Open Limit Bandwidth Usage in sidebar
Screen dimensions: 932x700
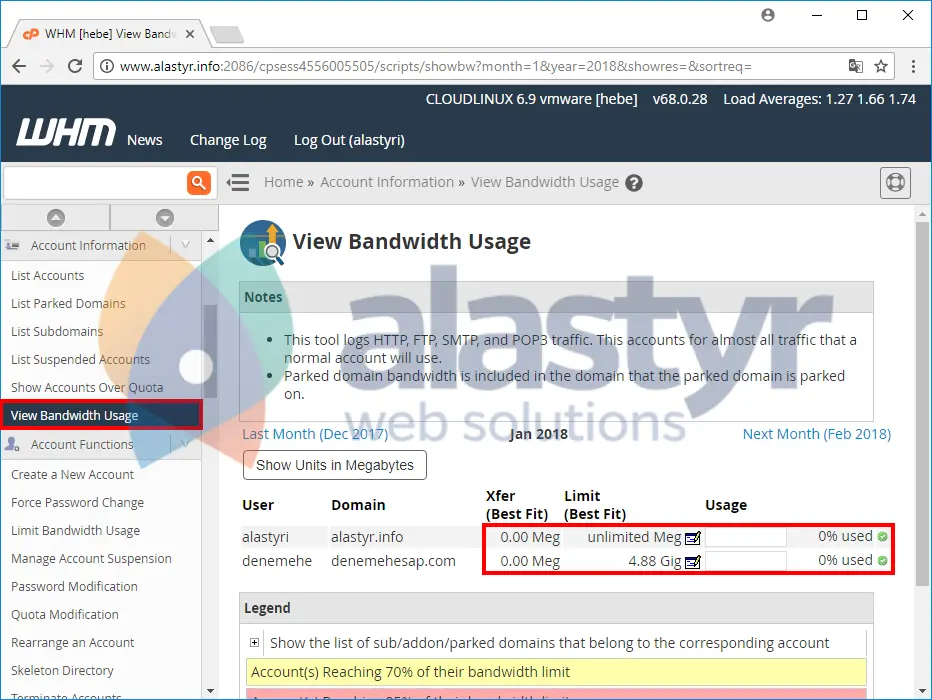pyautogui.click(x=75, y=531)
